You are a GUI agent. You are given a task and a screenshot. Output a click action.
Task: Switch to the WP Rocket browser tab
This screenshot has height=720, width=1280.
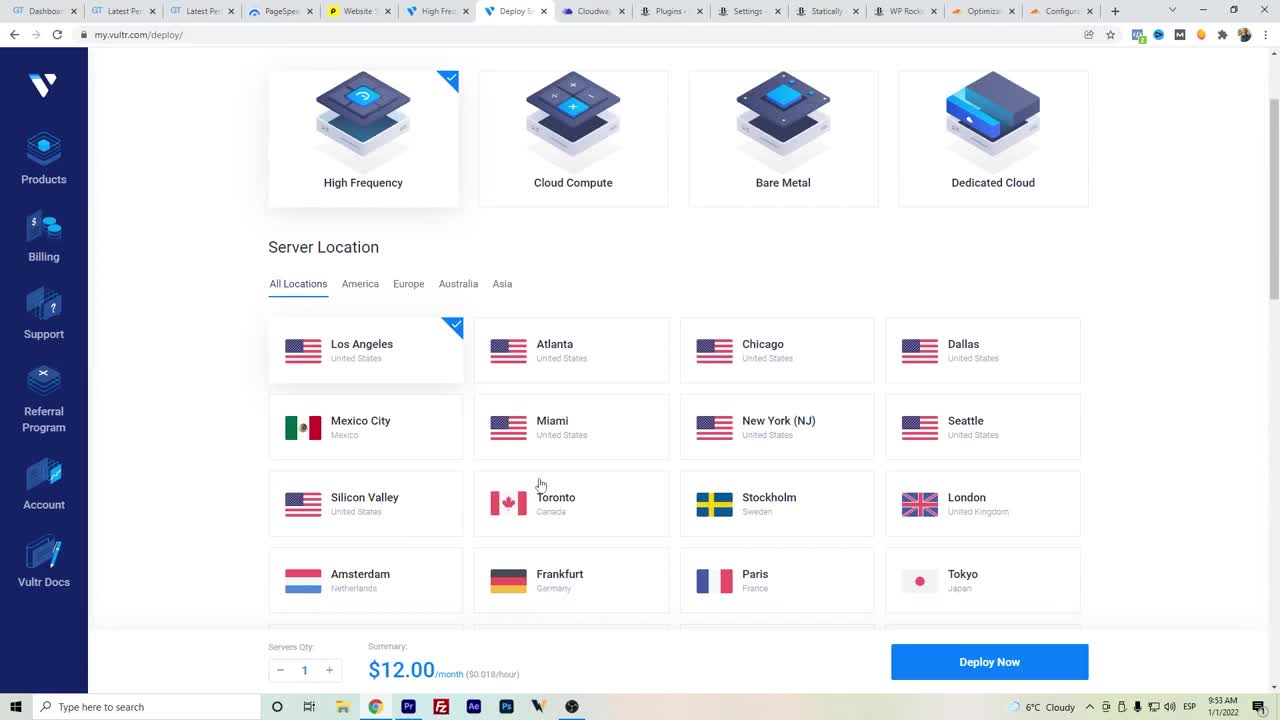905,11
